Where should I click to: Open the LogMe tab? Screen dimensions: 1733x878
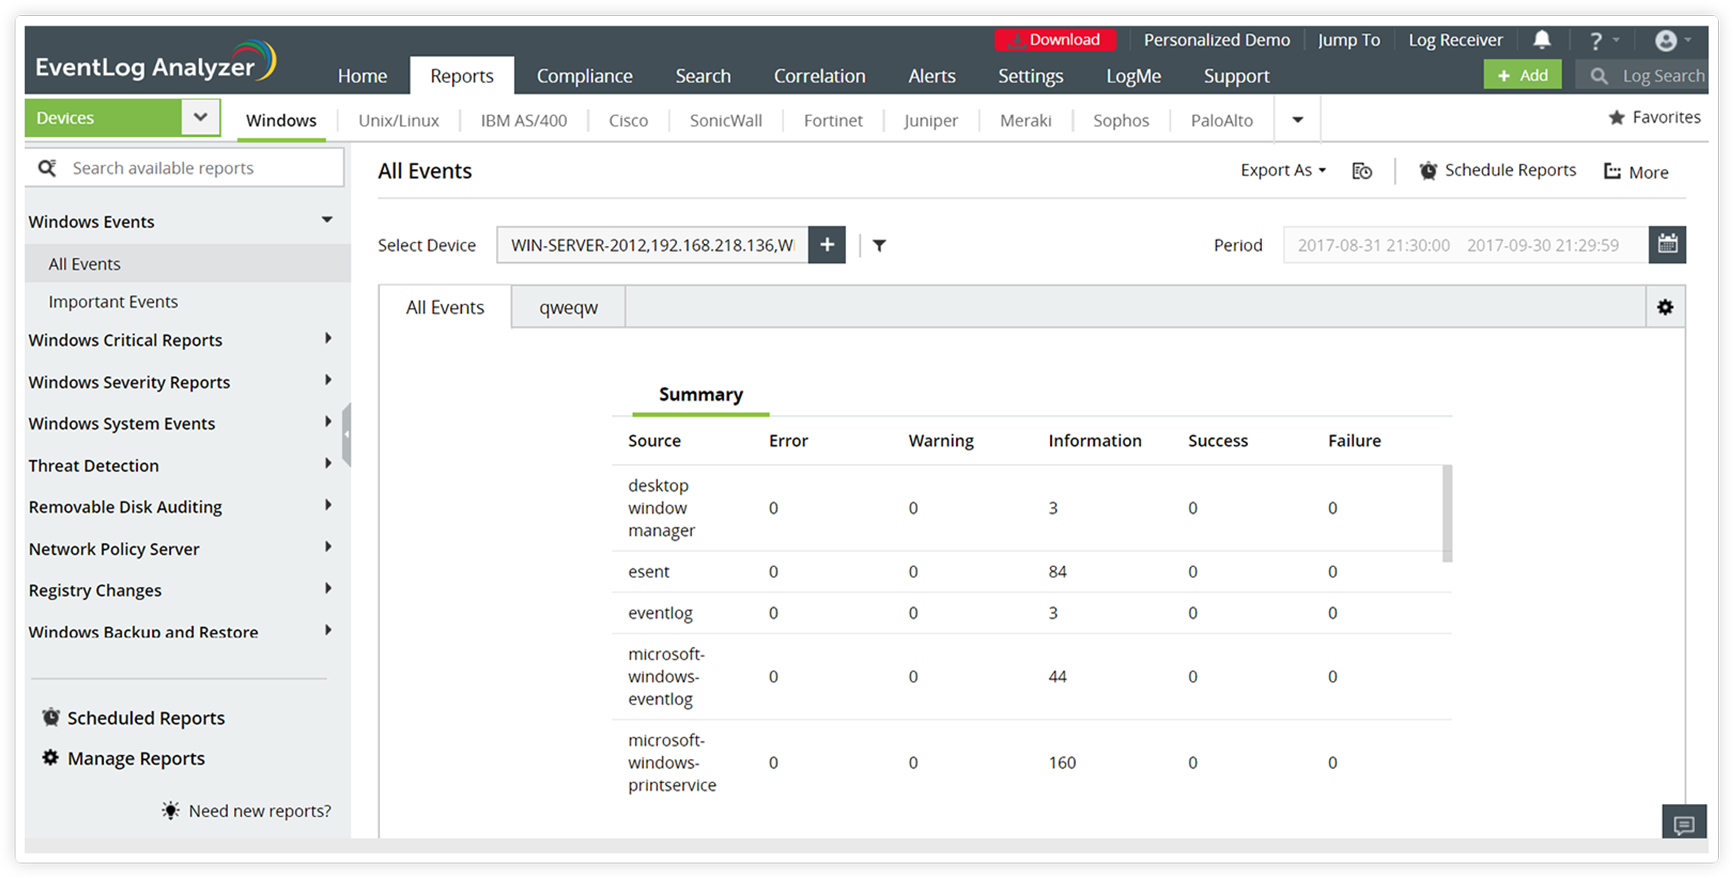1134,76
